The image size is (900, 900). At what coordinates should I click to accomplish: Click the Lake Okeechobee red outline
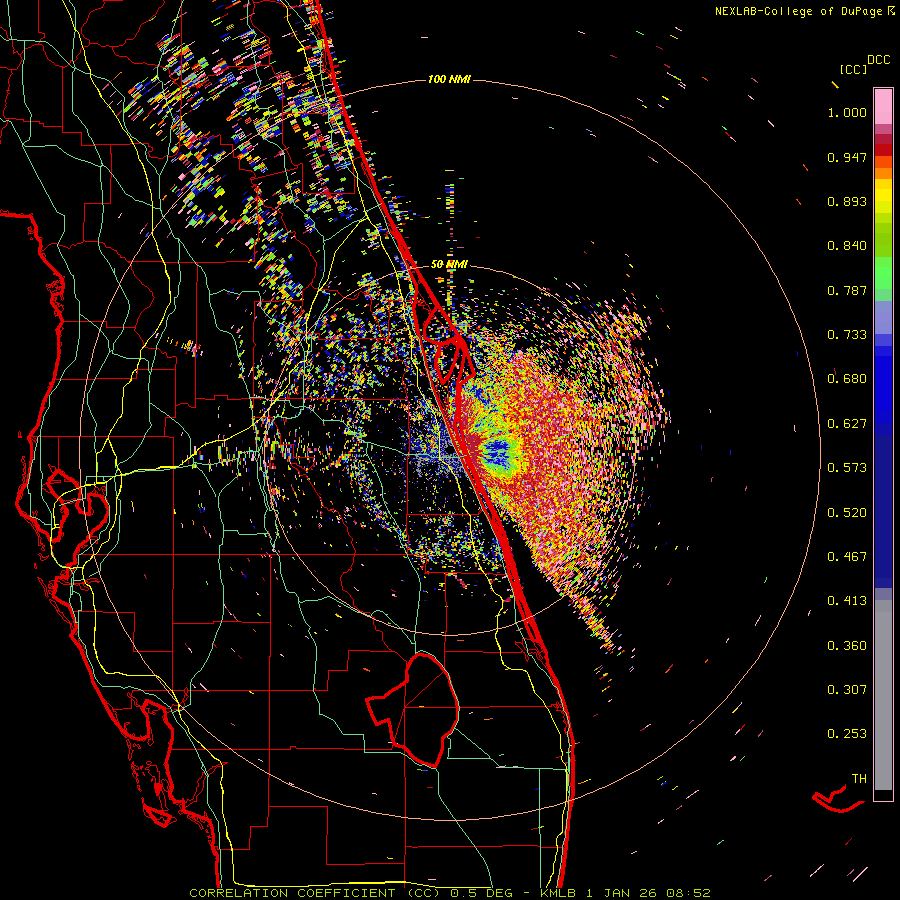click(x=413, y=710)
